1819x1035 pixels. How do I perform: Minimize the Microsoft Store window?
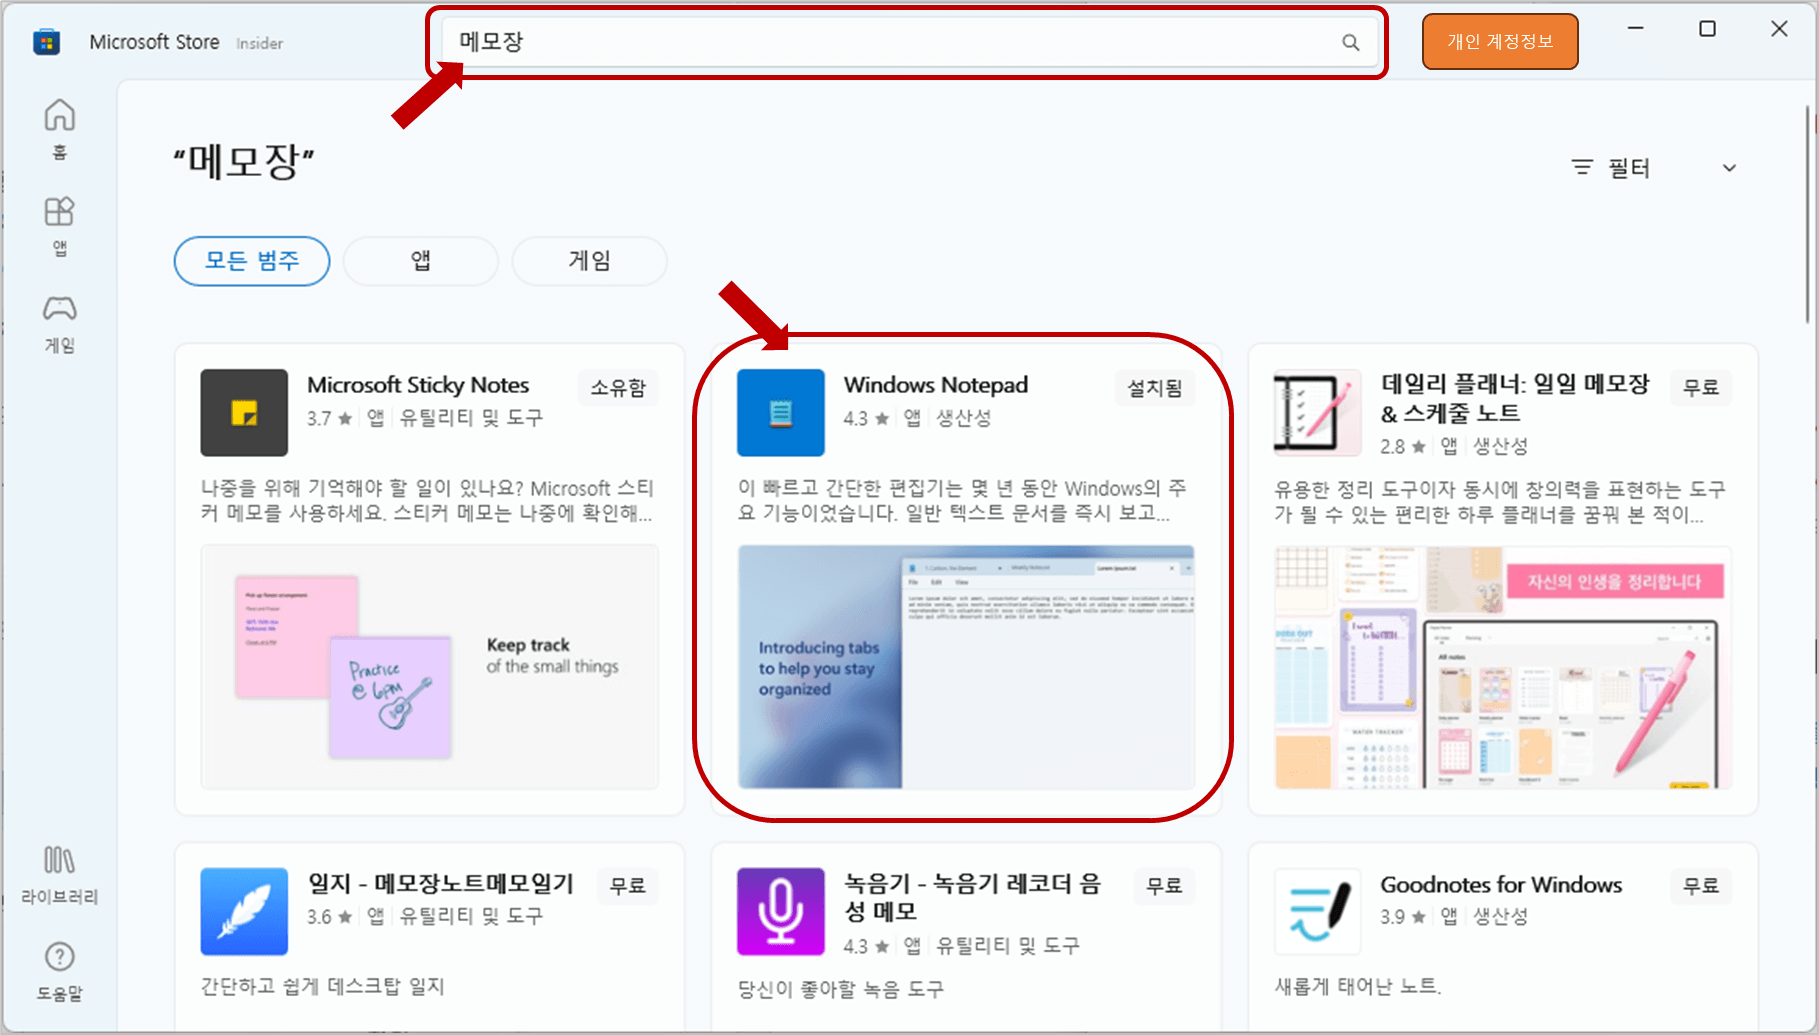click(x=1636, y=28)
